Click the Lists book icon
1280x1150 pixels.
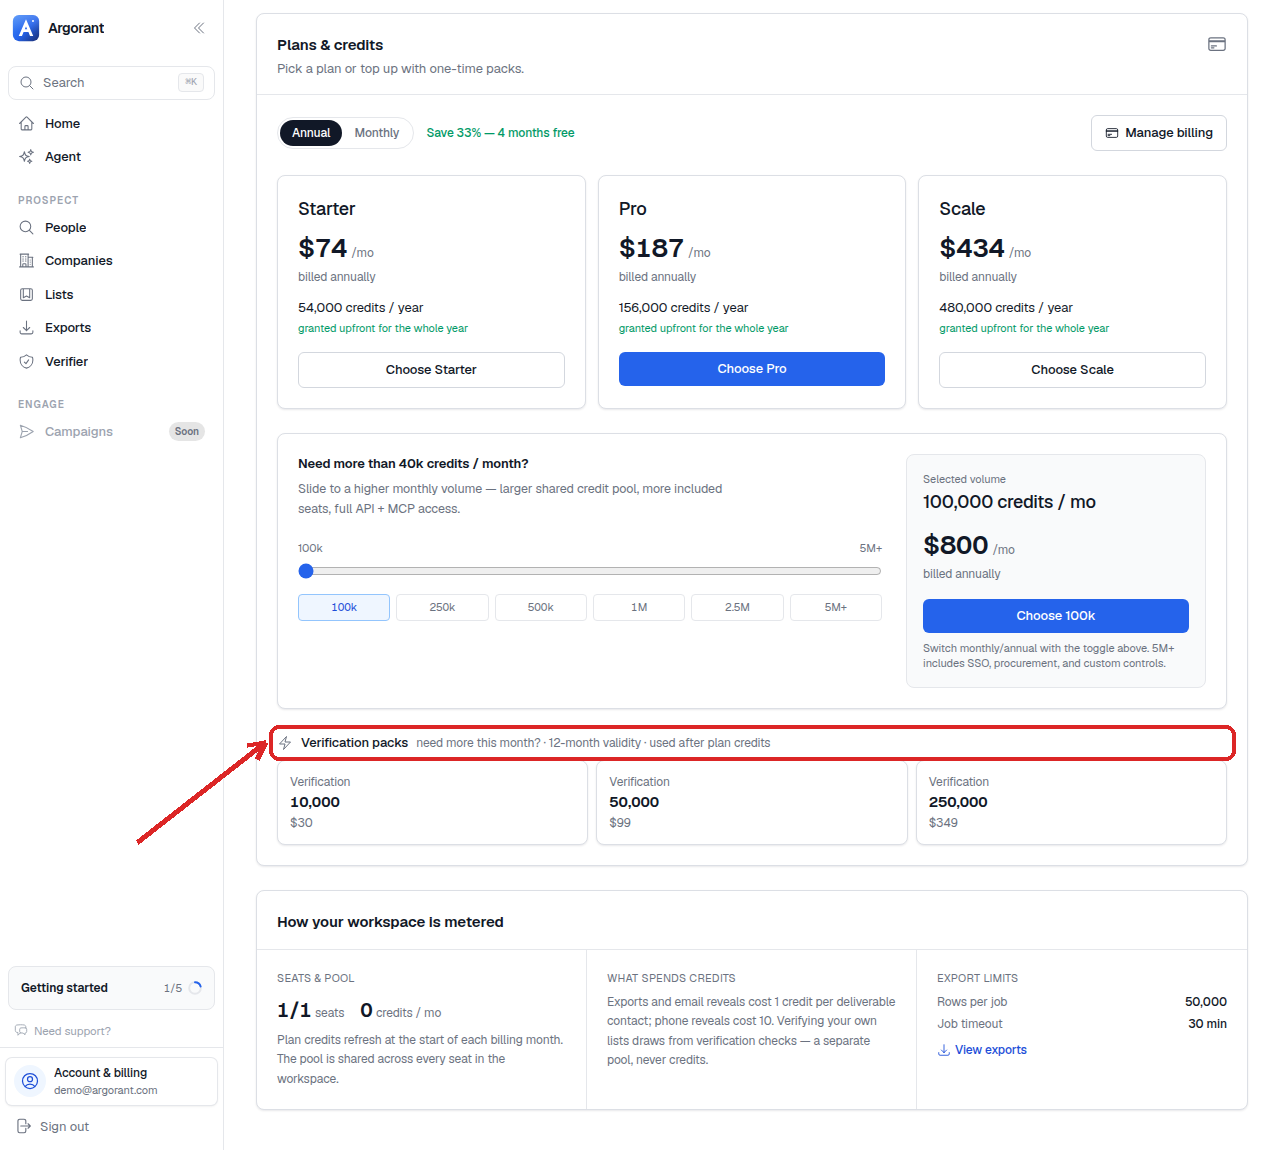point(27,295)
